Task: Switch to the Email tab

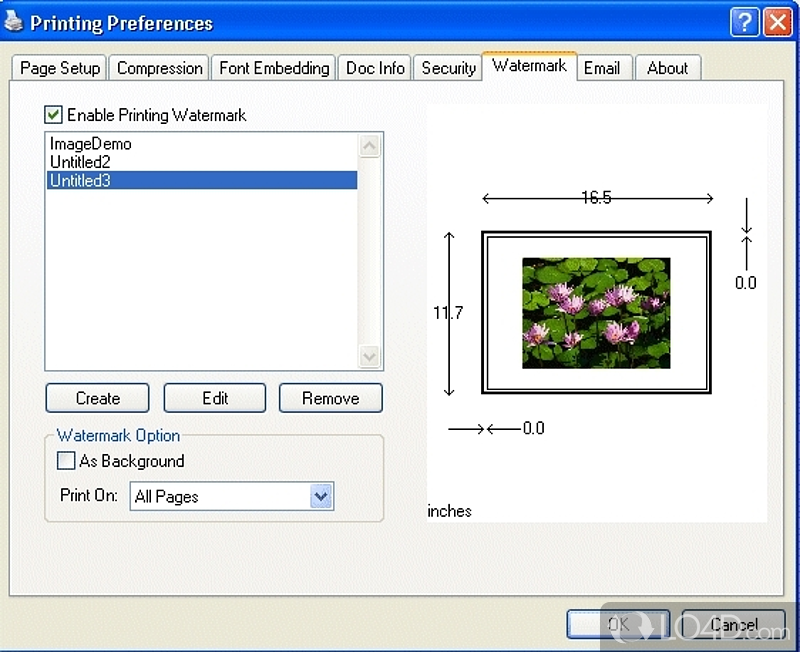Action: pos(602,68)
